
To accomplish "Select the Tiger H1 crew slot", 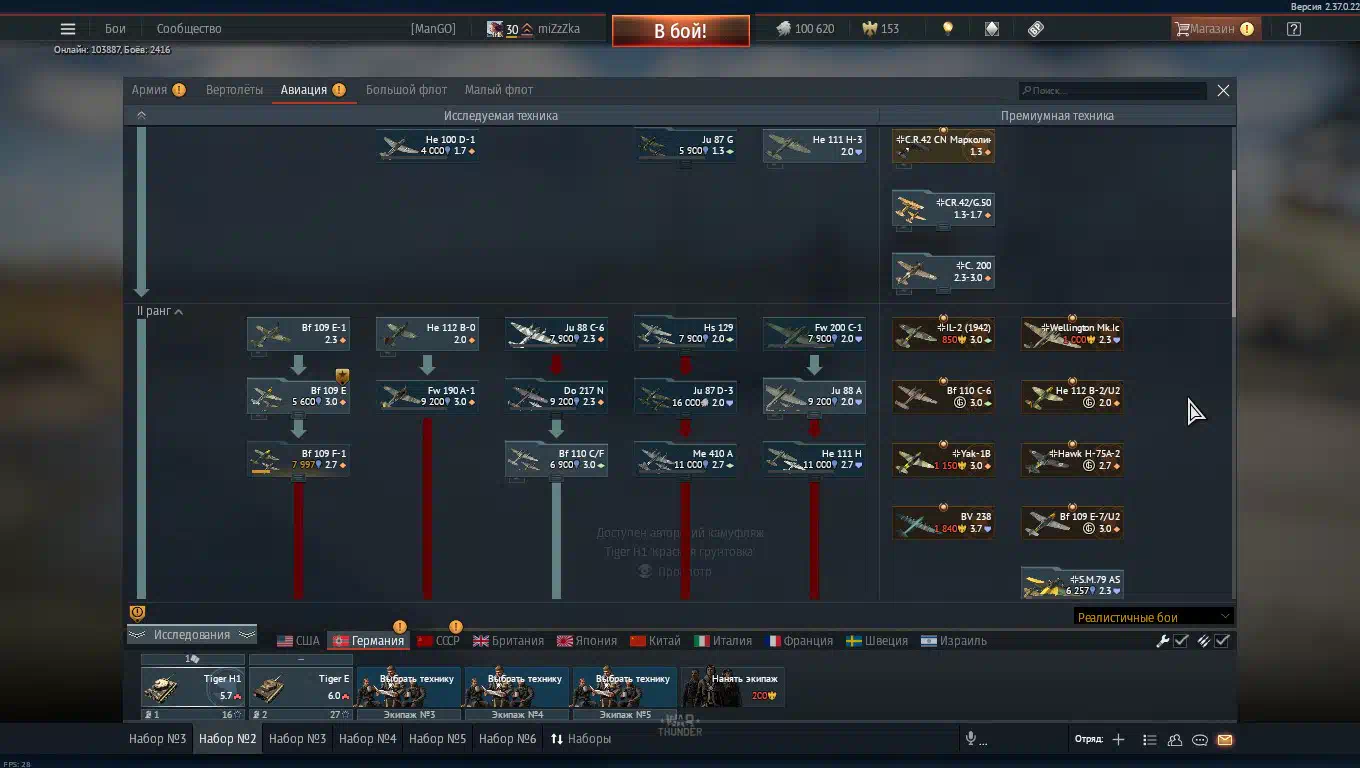I will tap(193, 687).
